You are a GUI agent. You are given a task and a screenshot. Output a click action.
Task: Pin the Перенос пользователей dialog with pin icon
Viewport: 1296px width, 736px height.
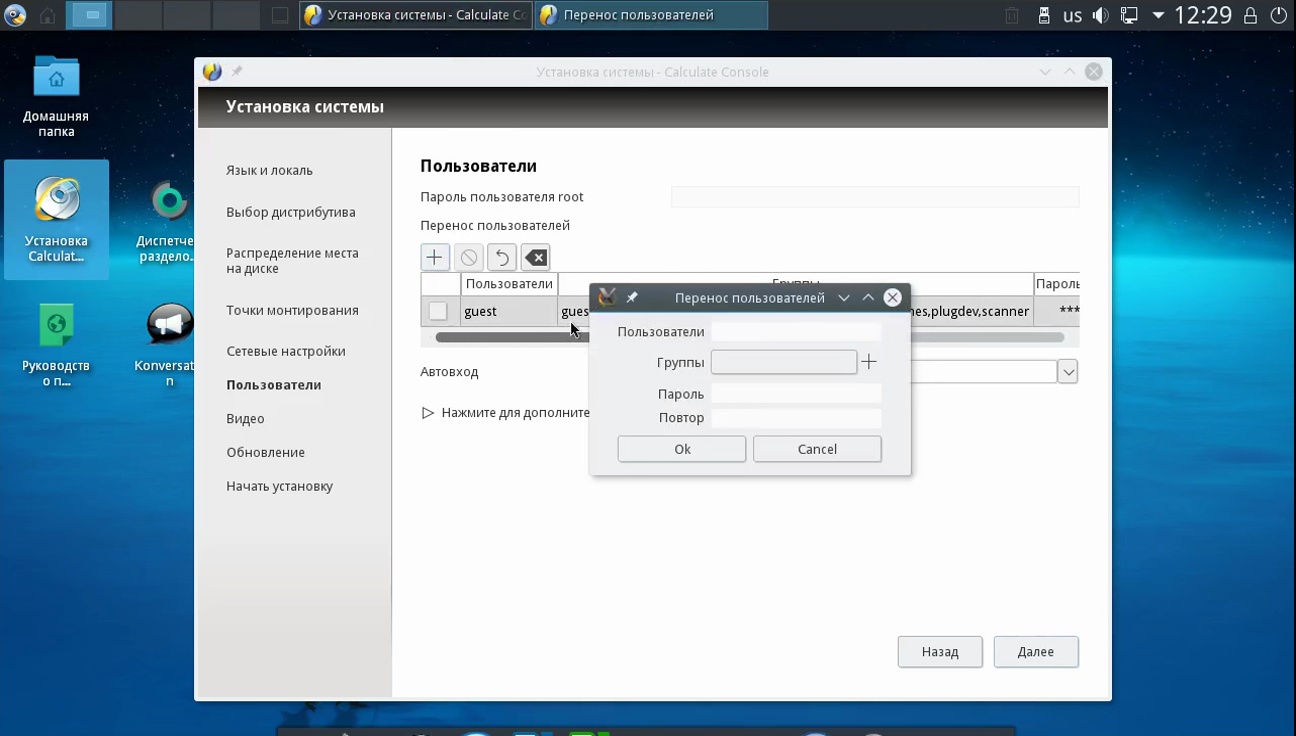coord(632,297)
